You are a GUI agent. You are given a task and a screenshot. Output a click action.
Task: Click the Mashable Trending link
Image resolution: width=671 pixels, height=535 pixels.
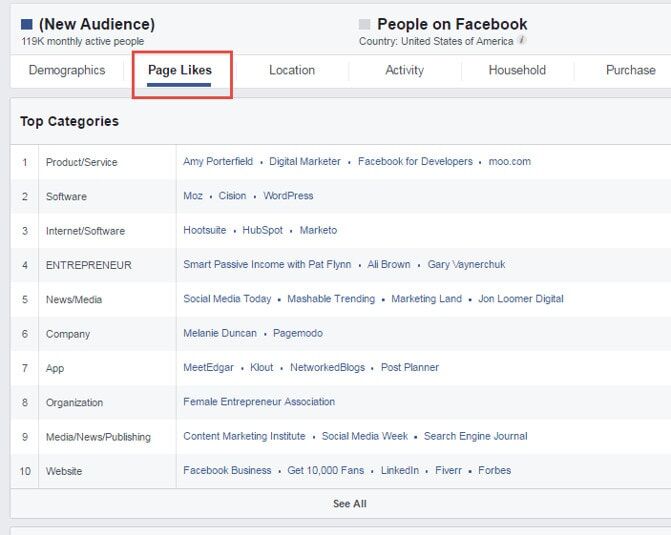tap(331, 299)
